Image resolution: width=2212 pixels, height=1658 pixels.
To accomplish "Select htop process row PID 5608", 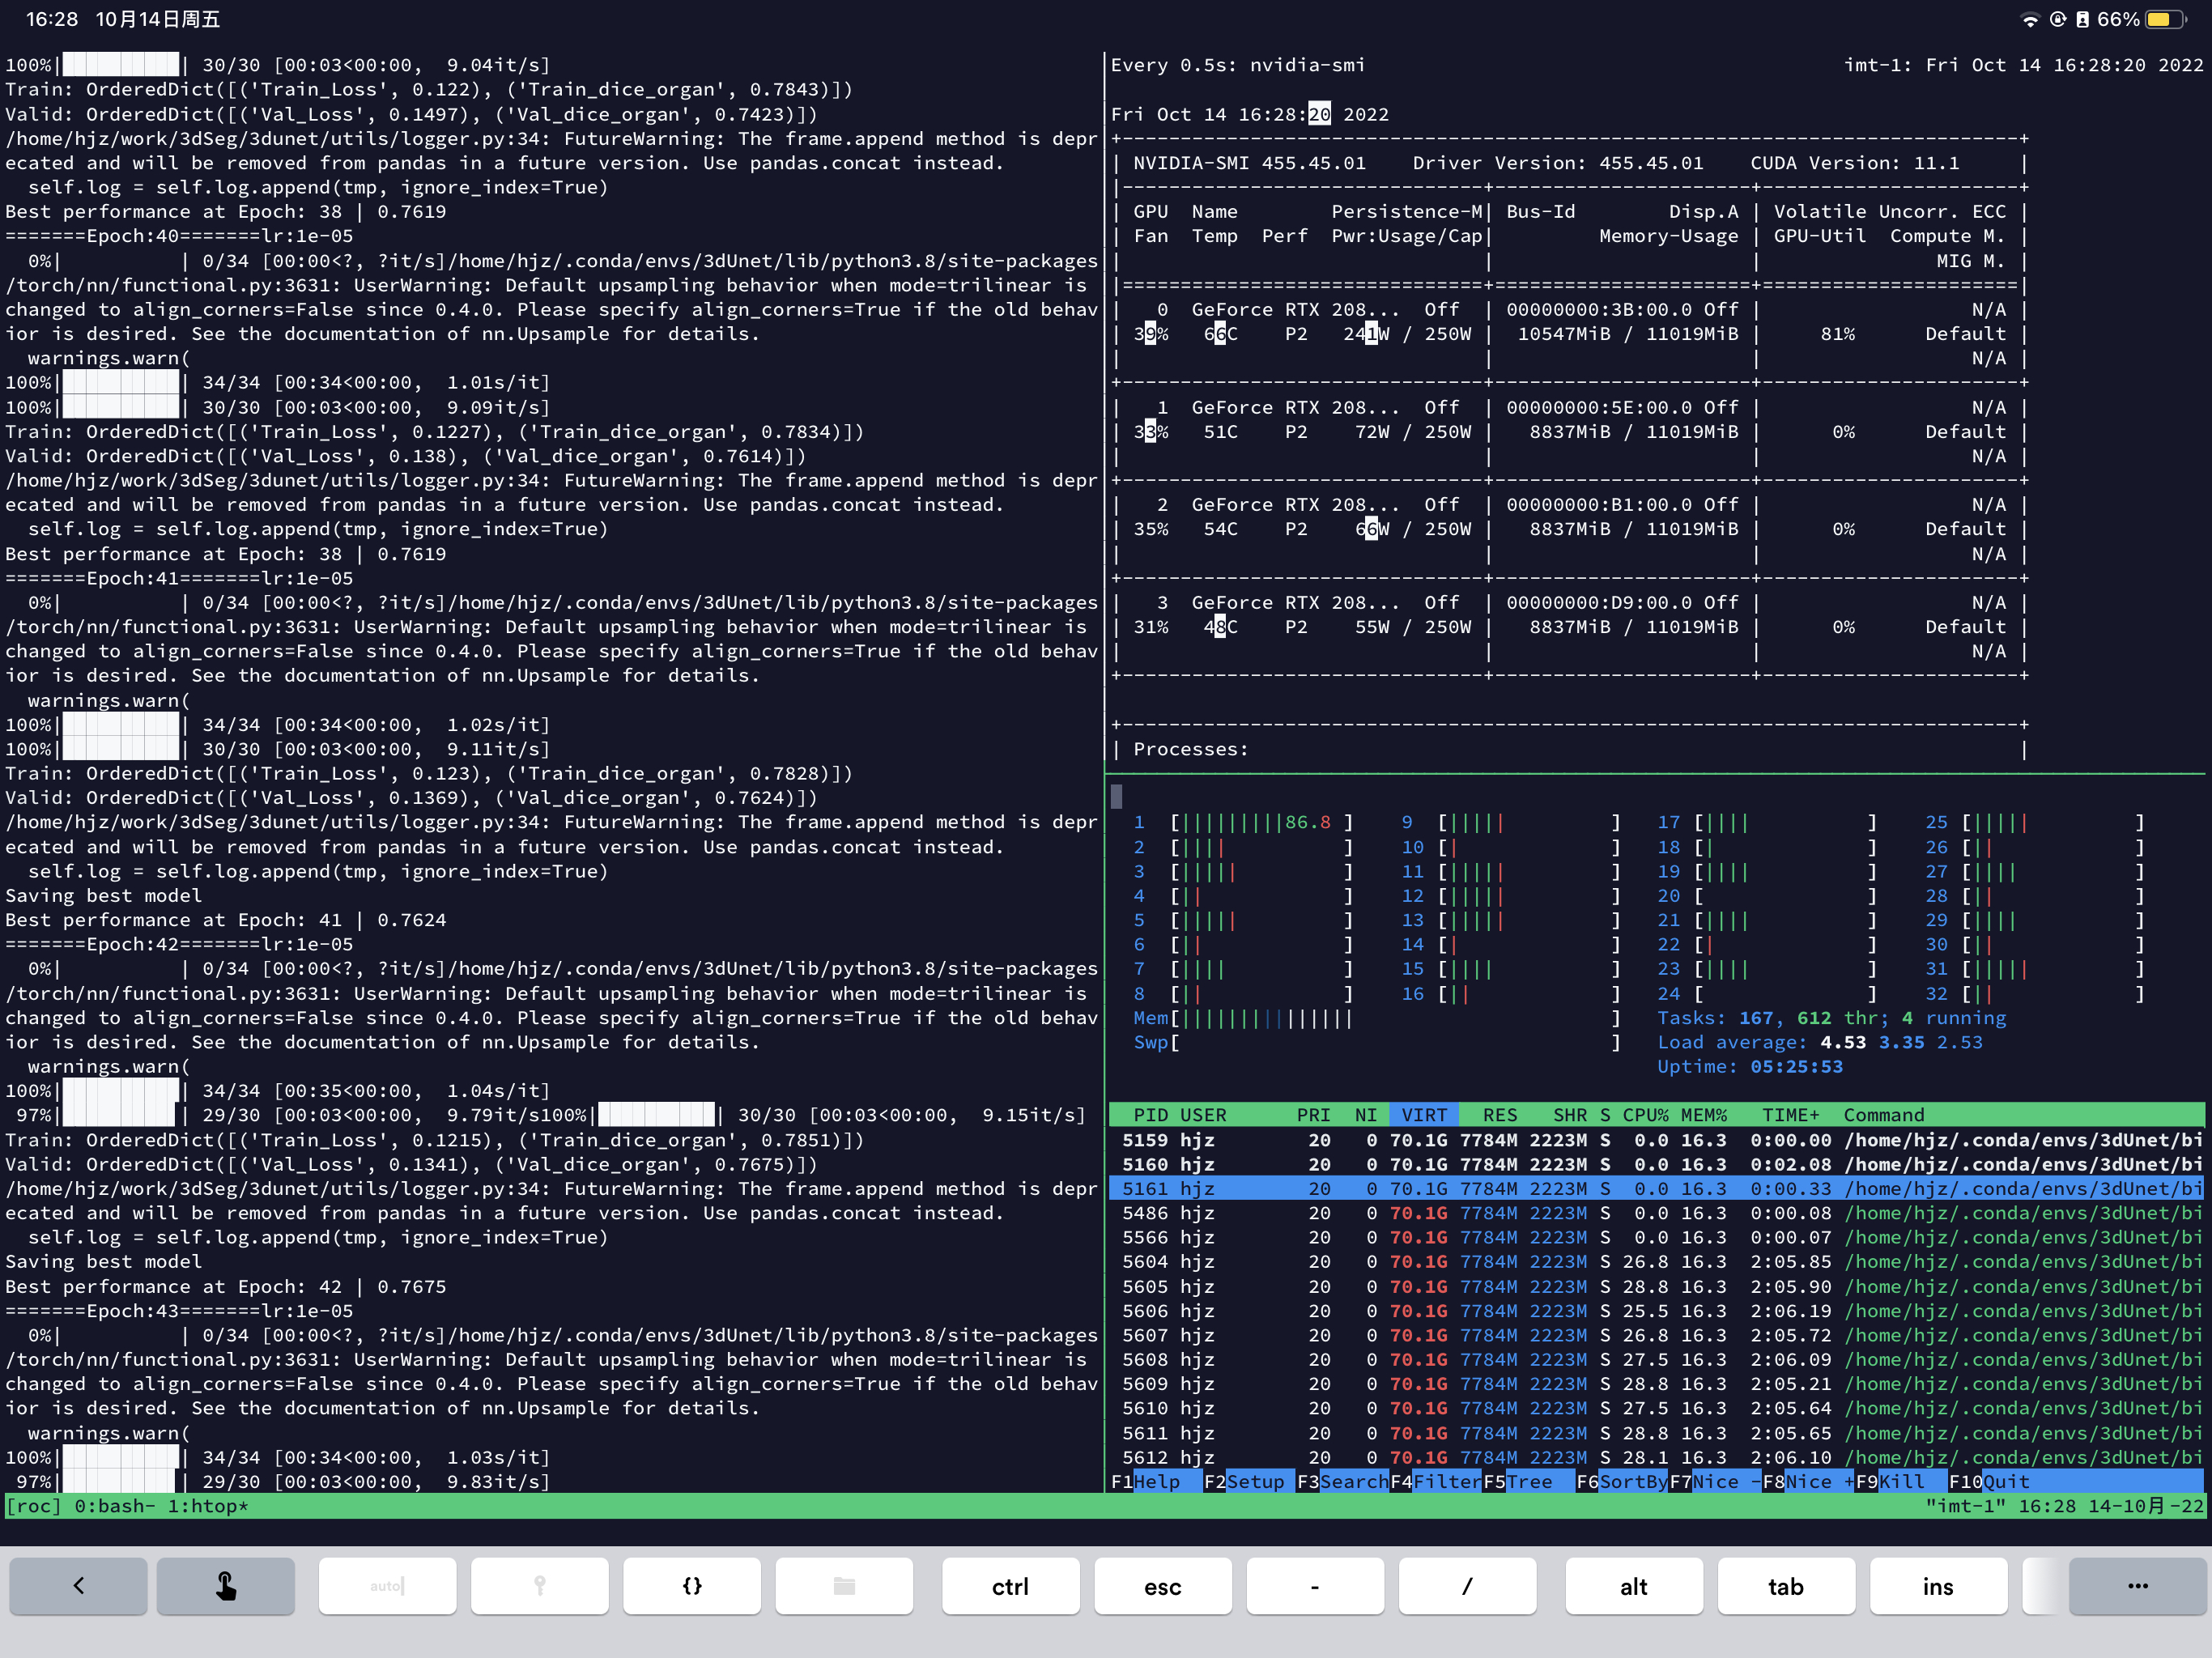I will click(1657, 1359).
